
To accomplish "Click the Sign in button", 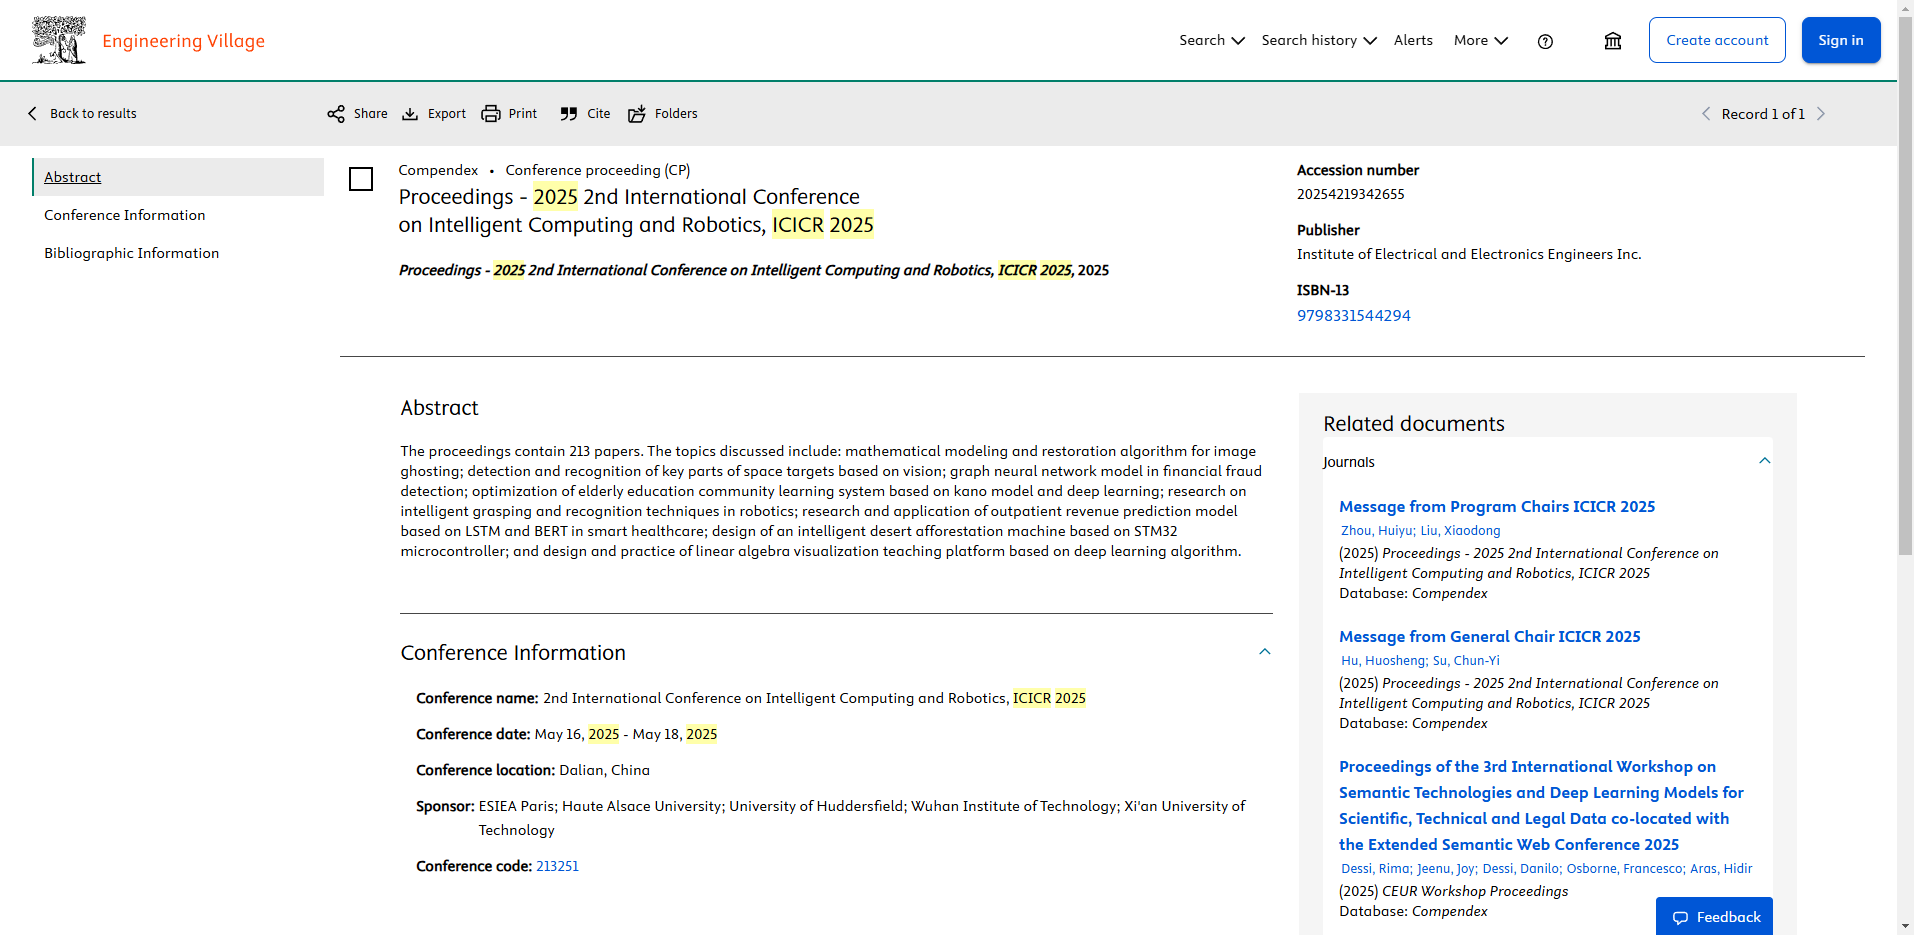I will point(1840,41).
